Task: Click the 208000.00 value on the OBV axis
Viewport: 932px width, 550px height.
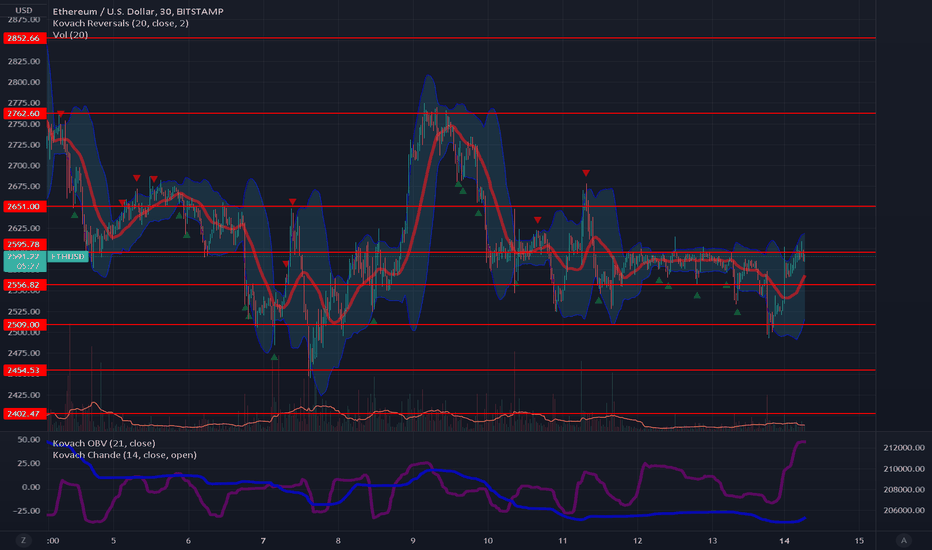Action: (x=904, y=489)
